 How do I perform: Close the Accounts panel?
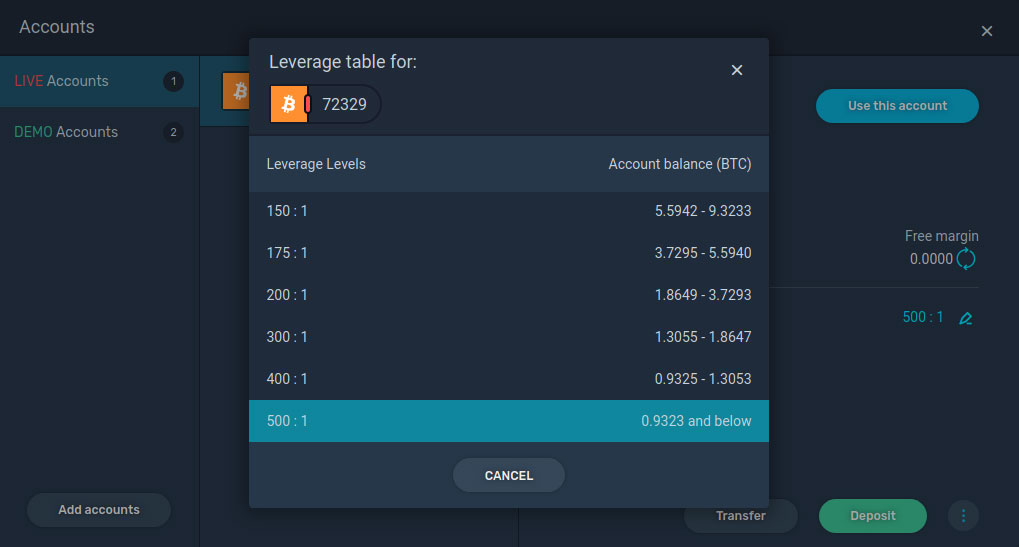tap(987, 31)
